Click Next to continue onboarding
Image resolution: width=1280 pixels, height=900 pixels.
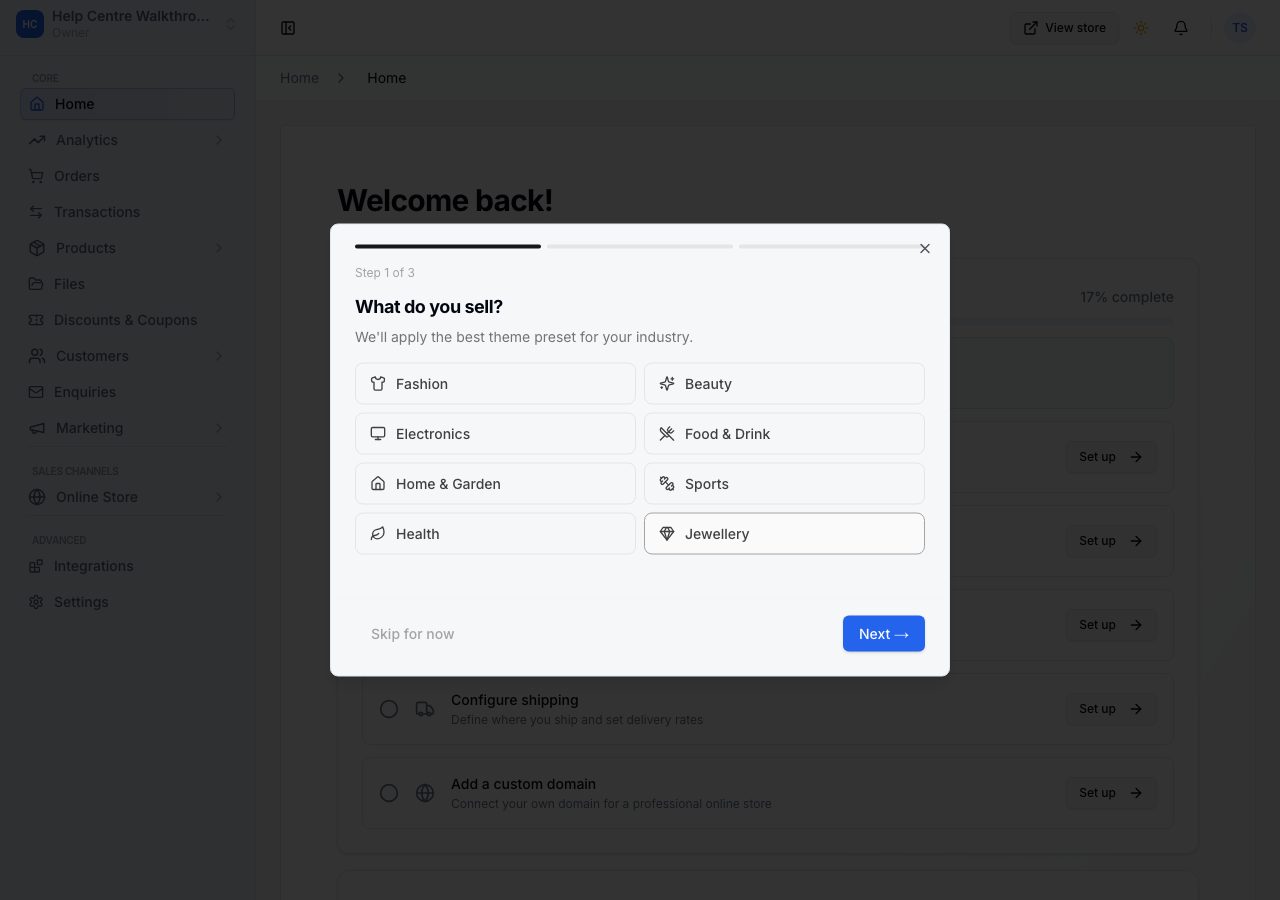point(884,634)
